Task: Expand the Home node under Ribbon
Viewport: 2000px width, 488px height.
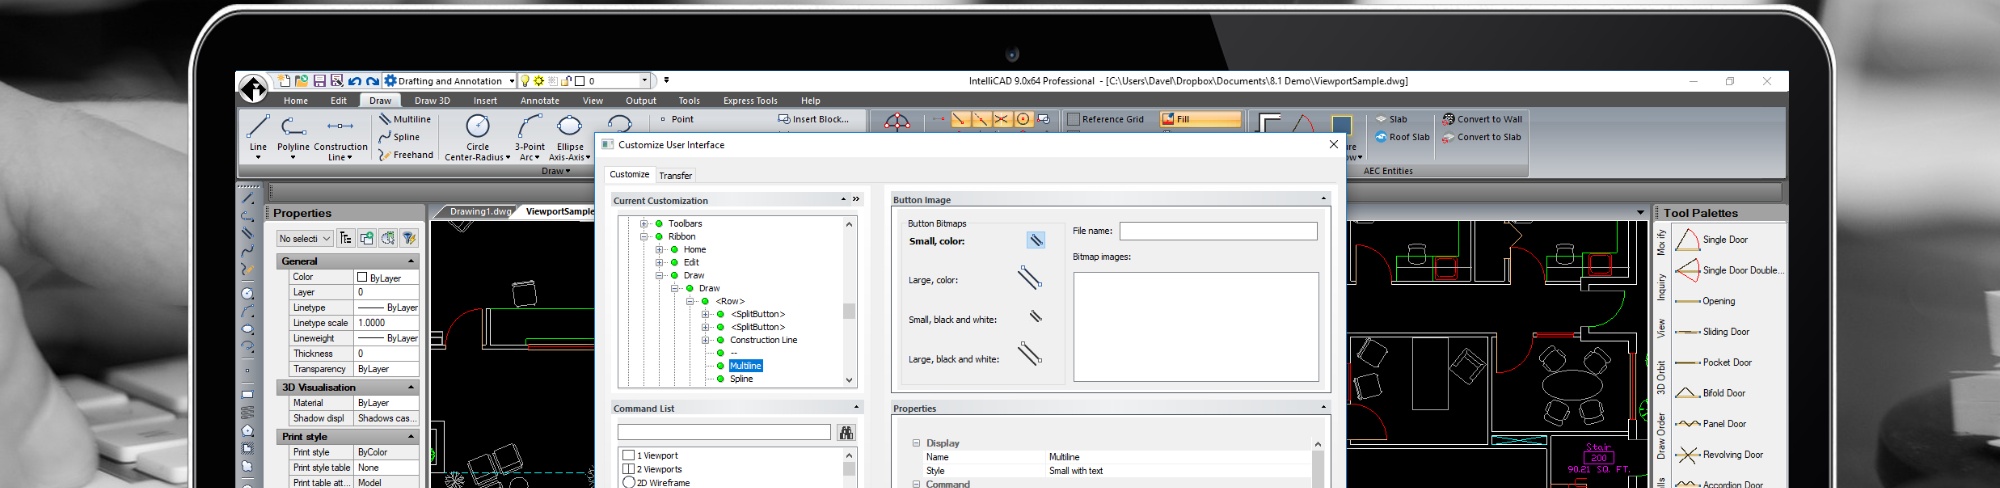Action: coord(659,250)
